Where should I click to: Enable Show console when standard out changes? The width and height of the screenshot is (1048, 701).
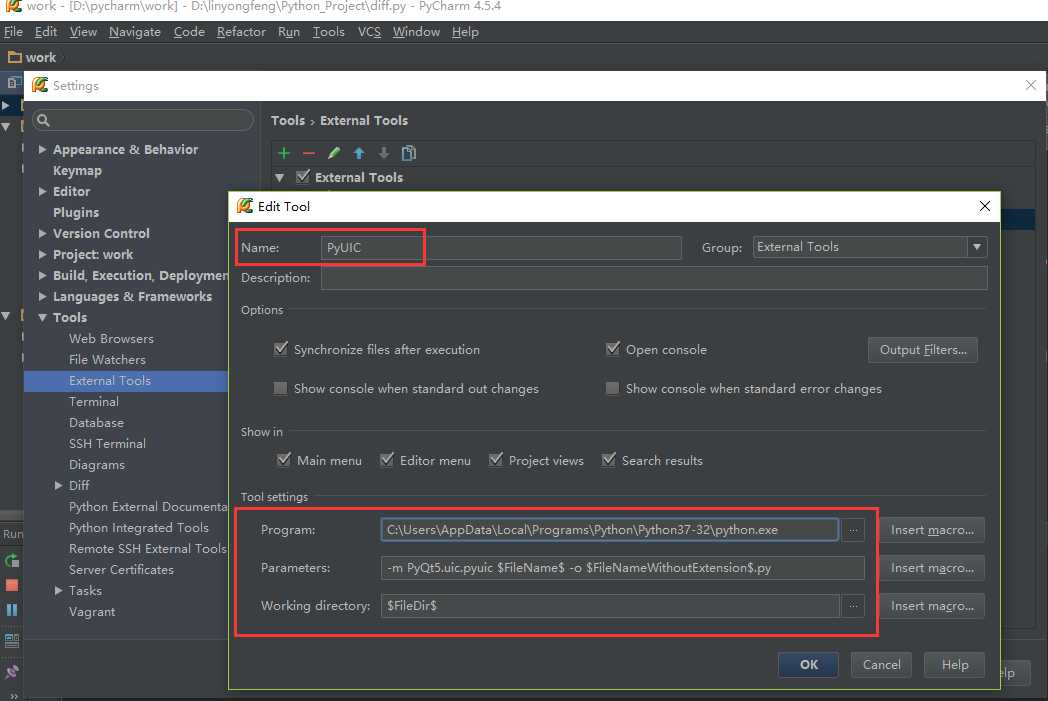[x=281, y=388]
